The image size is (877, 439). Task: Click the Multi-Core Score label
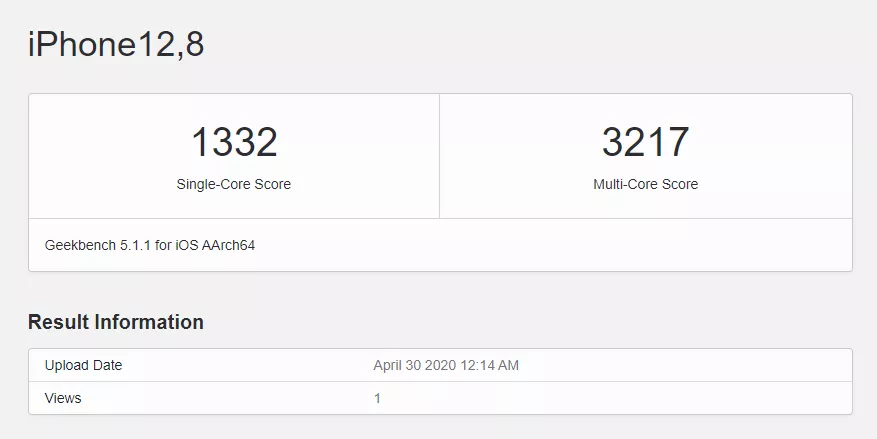[x=645, y=184]
